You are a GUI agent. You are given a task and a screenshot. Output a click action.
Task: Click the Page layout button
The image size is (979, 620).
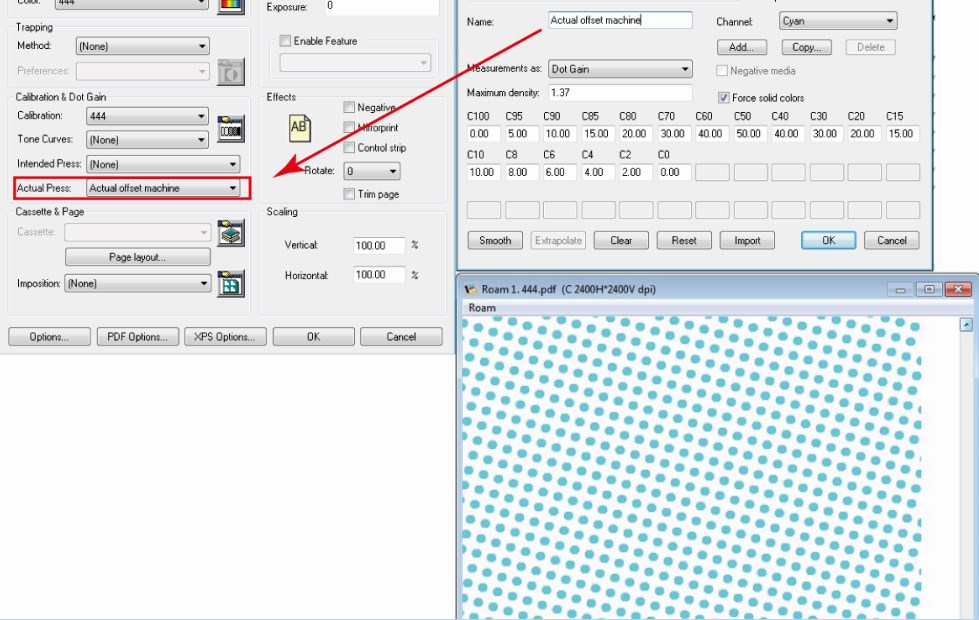(137, 257)
